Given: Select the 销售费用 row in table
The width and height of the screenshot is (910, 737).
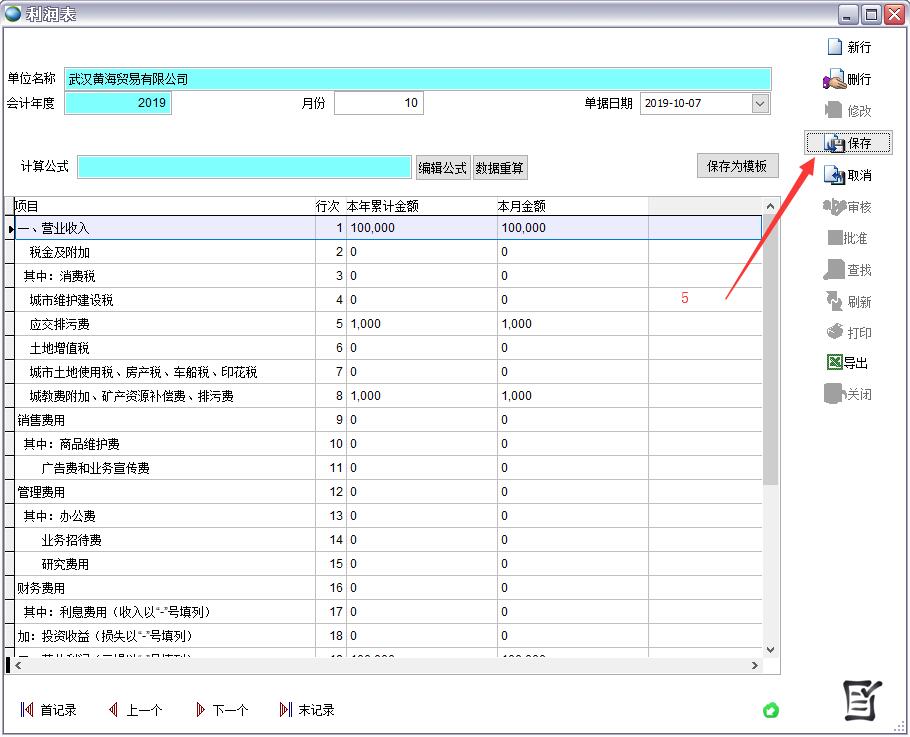Looking at the screenshot, I should coord(160,420).
